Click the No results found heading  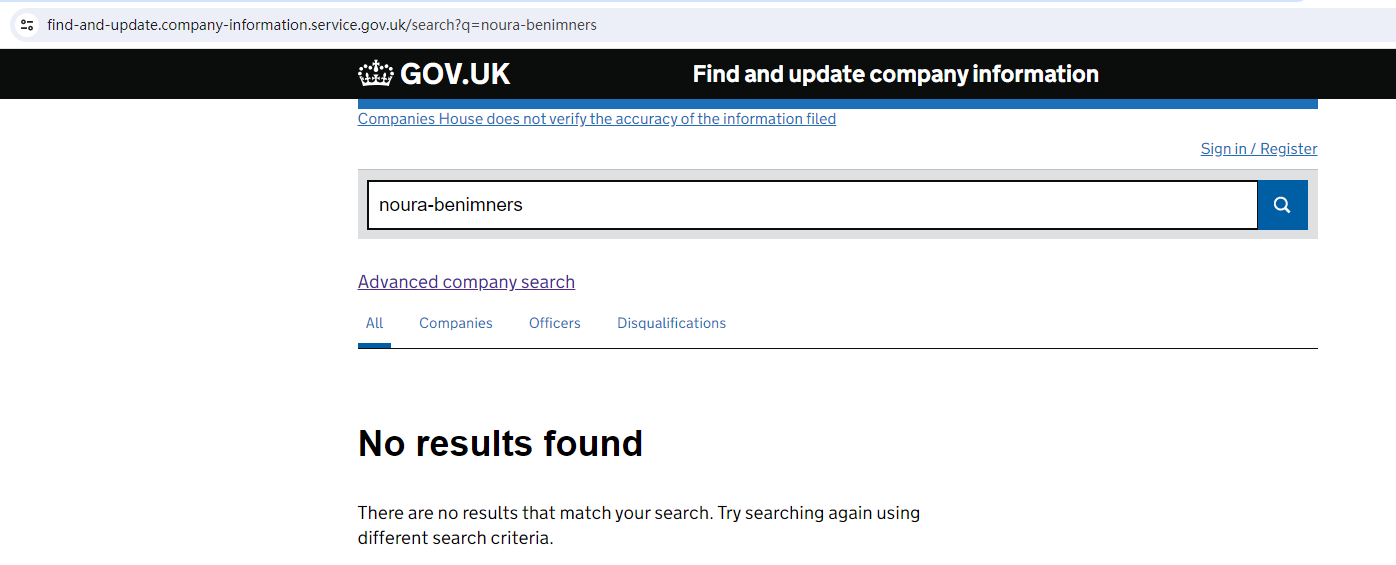(500, 443)
